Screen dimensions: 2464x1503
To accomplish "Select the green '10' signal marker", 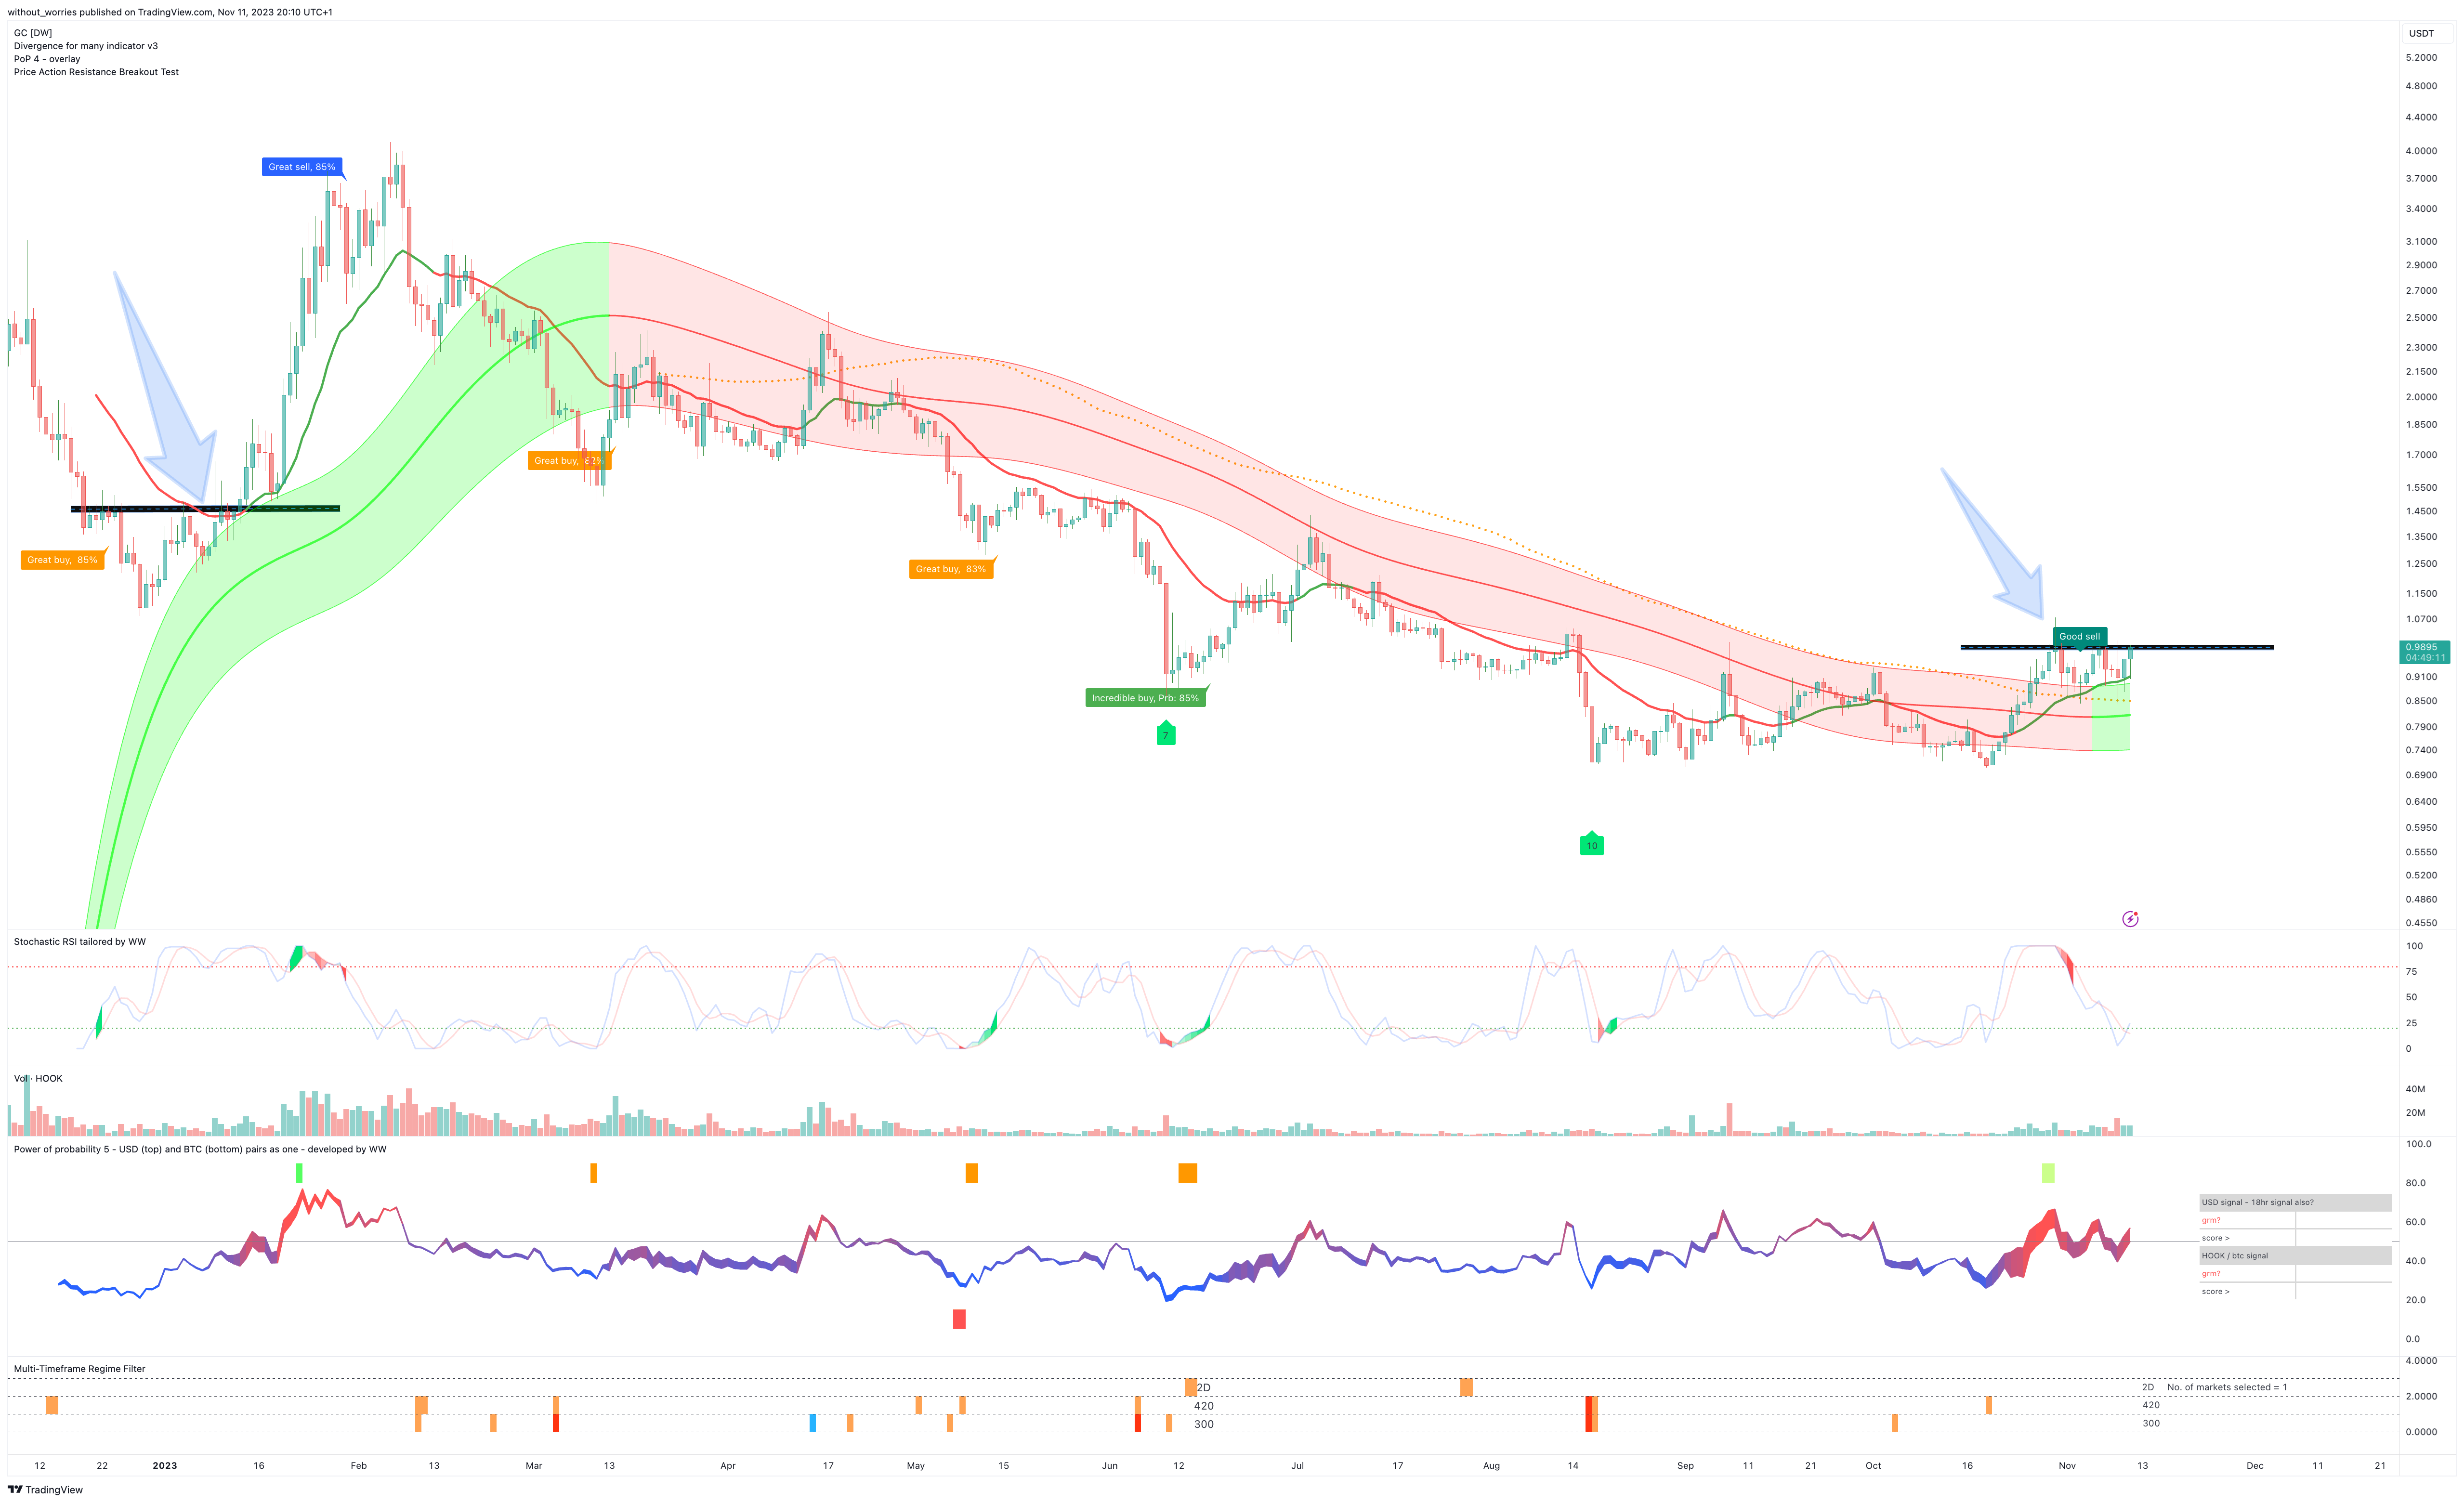I will click(x=1591, y=844).
